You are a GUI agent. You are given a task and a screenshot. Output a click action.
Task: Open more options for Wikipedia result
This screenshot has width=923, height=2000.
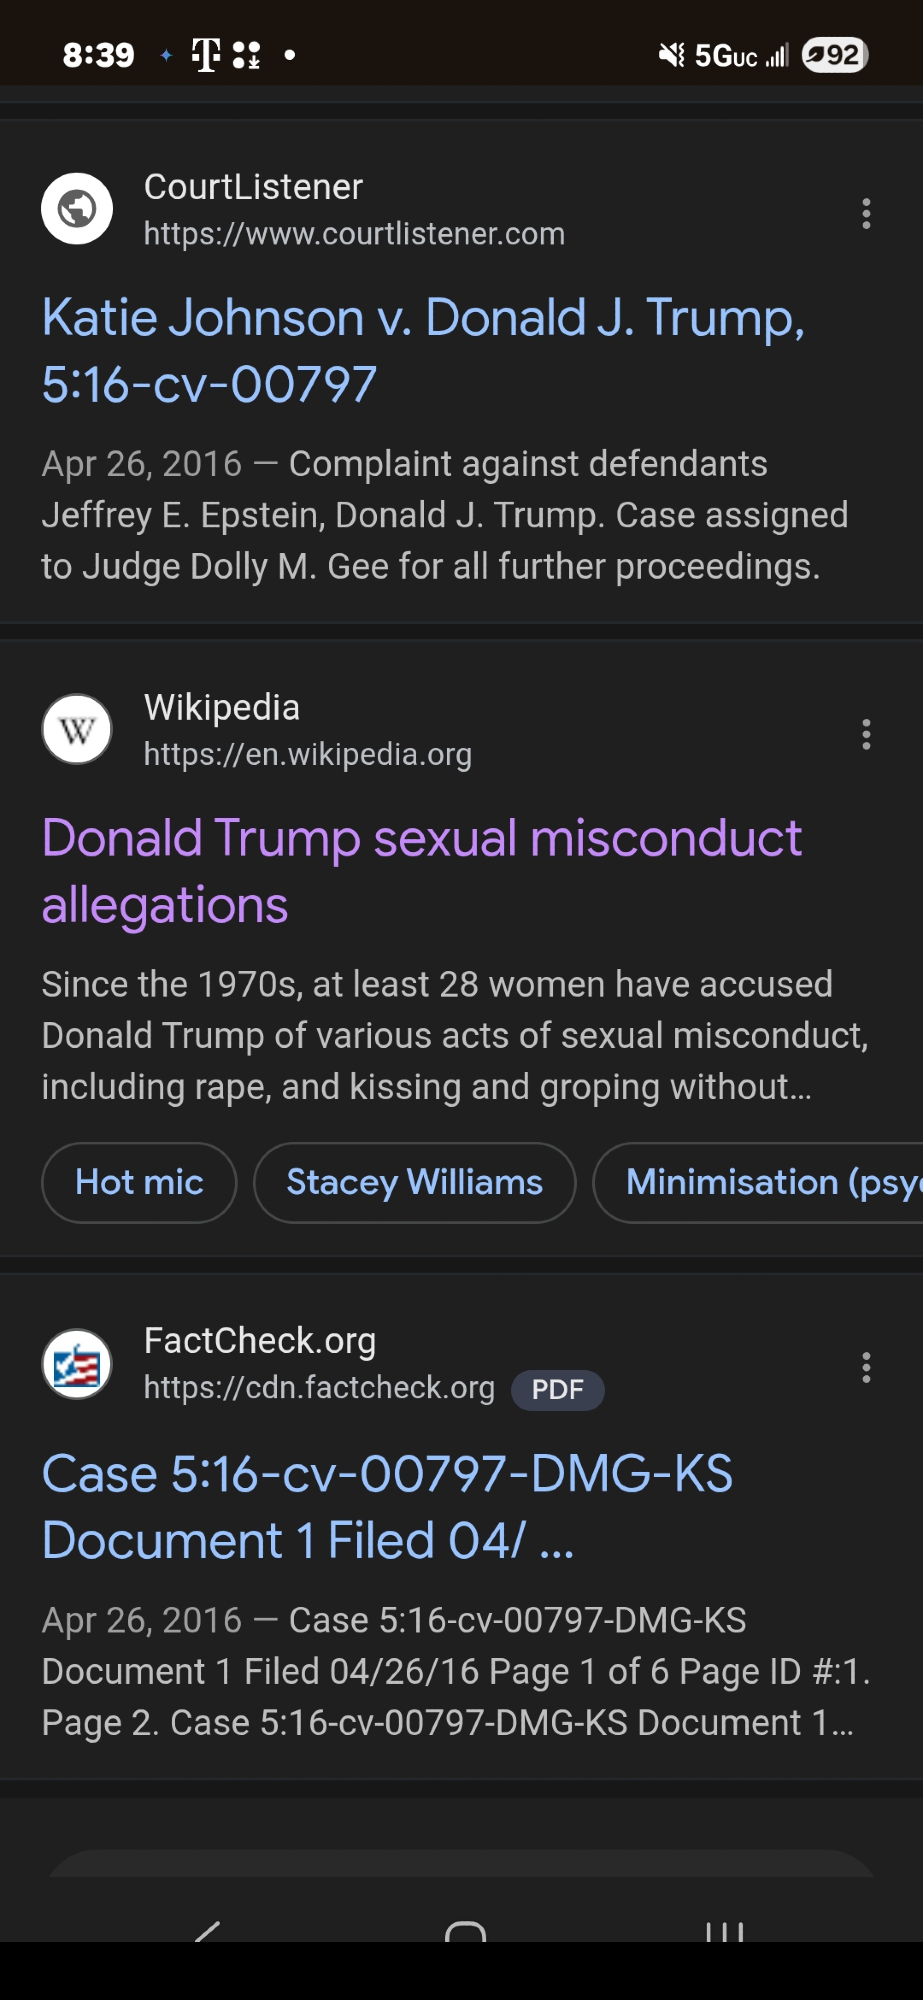pos(866,735)
